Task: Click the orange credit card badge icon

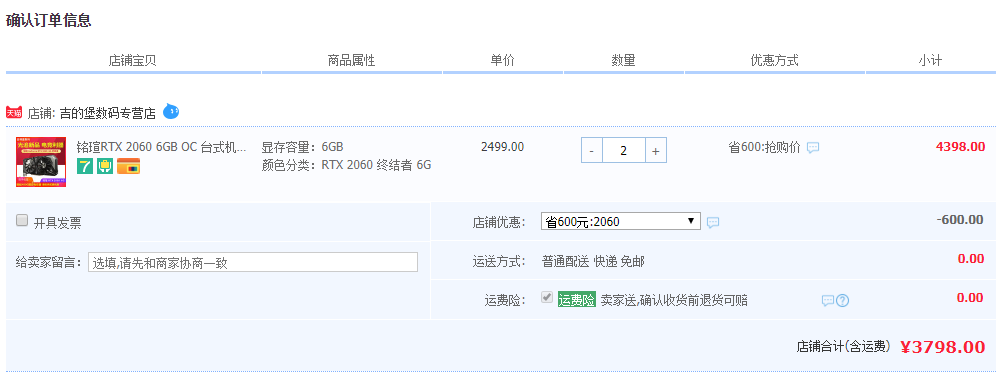Action: coord(128,166)
